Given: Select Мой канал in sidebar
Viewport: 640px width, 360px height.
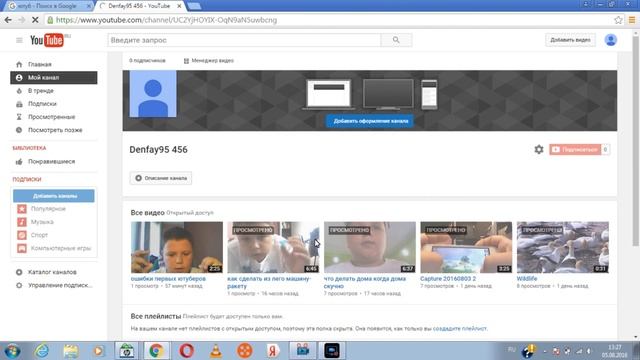Looking at the screenshot, I should pos(54,78).
